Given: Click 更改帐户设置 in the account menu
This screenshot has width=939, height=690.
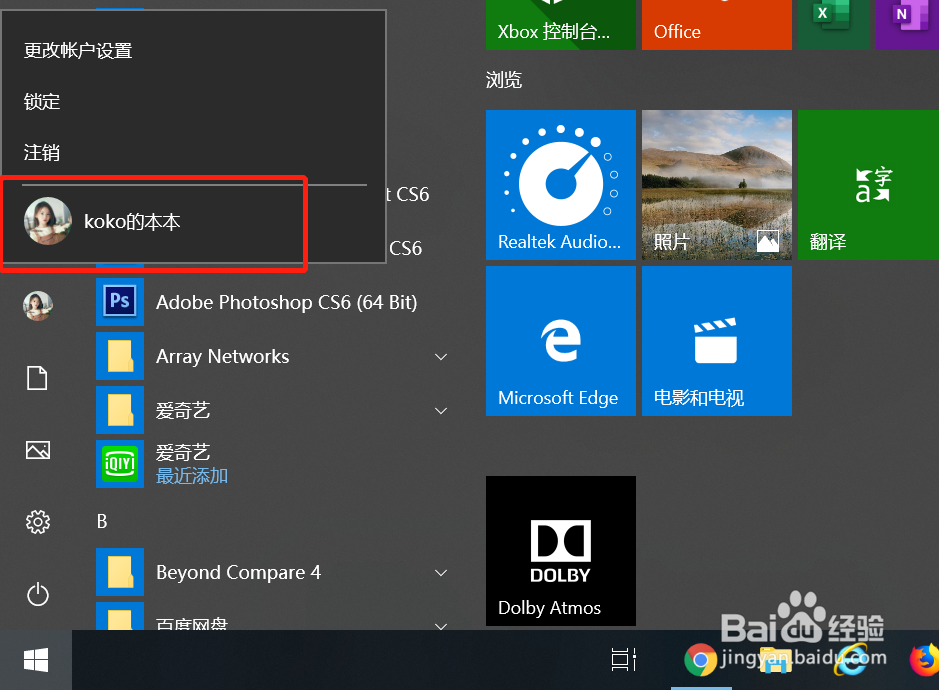Looking at the screenshot, I should pyautogui.click(x=78, y=51).
